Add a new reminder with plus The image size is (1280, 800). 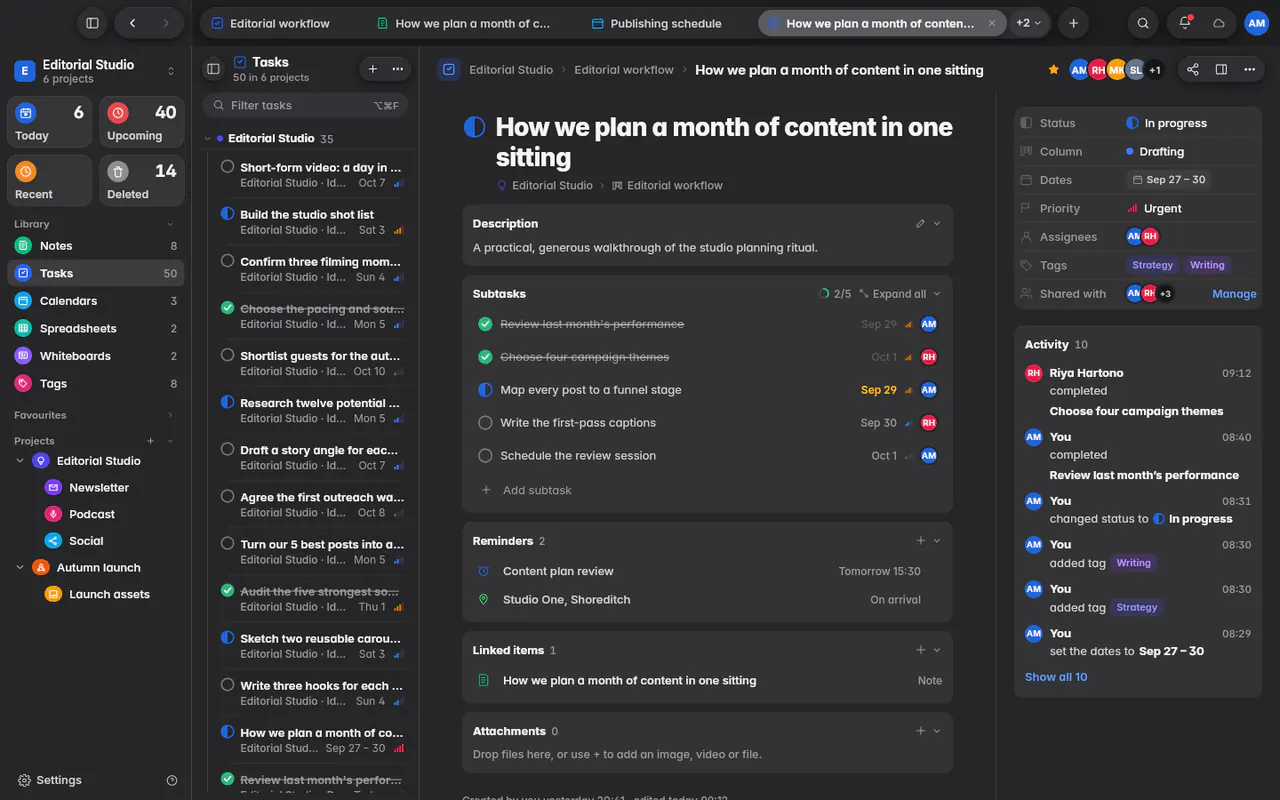pos(920,540)
